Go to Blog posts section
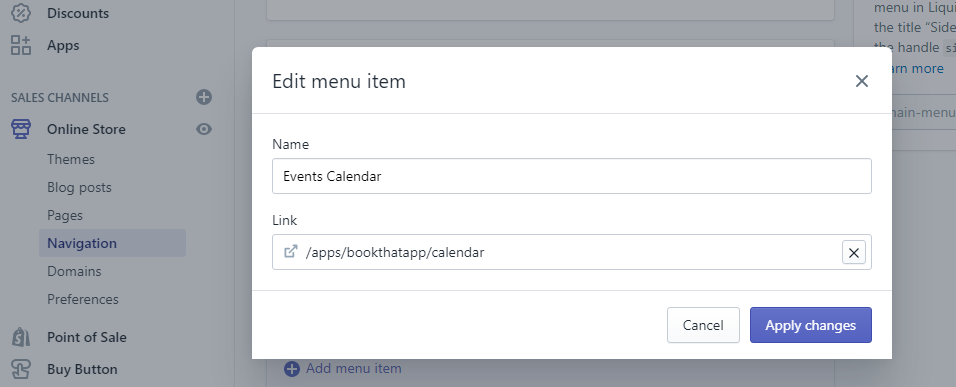The width and height of the screenshot is (956, 387). [79, 187]
